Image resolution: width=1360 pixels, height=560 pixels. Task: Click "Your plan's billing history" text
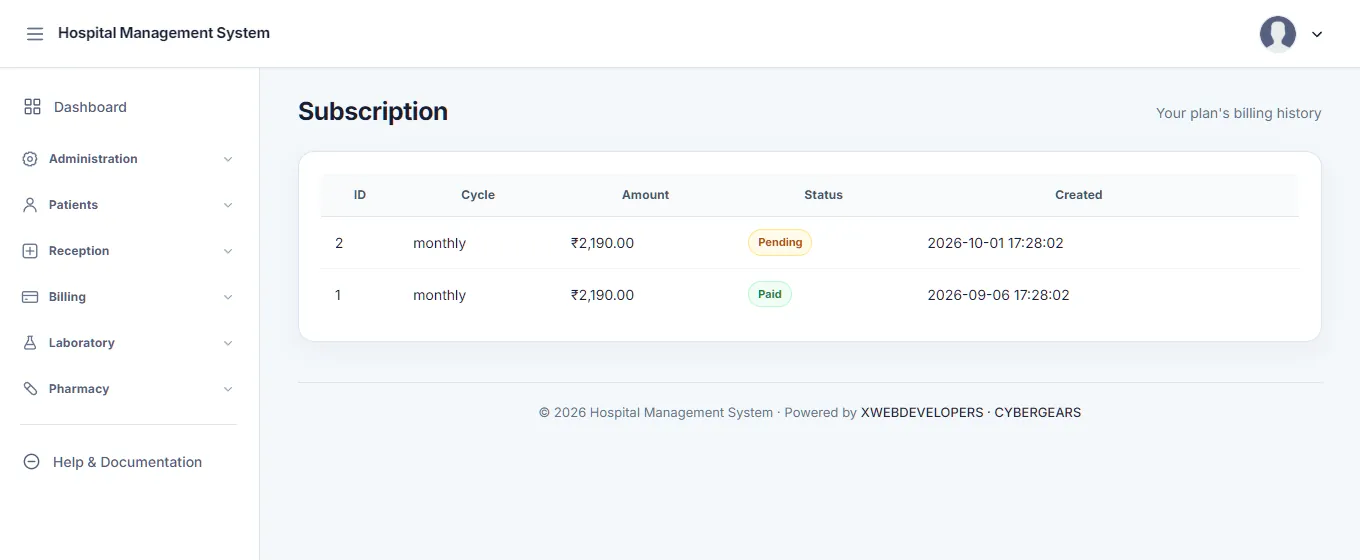click(1238, 113)
